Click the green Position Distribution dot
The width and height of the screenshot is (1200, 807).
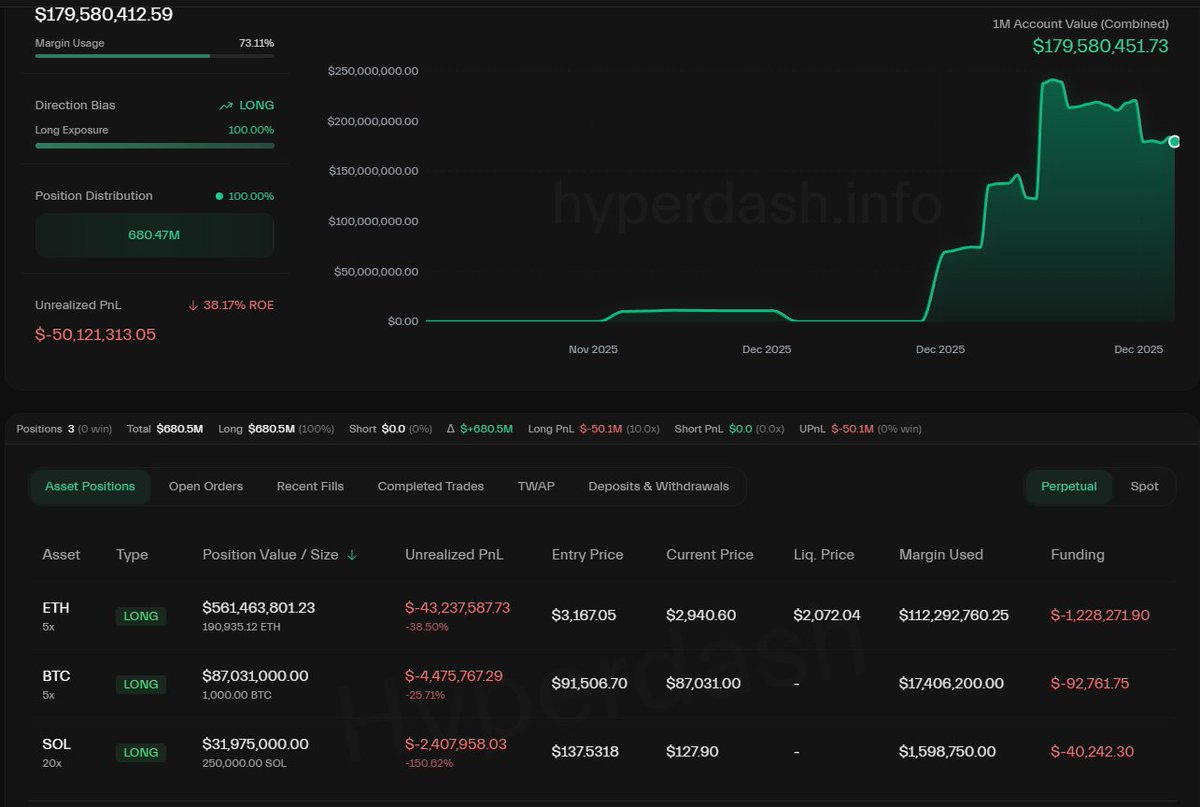tap(219, 196)
